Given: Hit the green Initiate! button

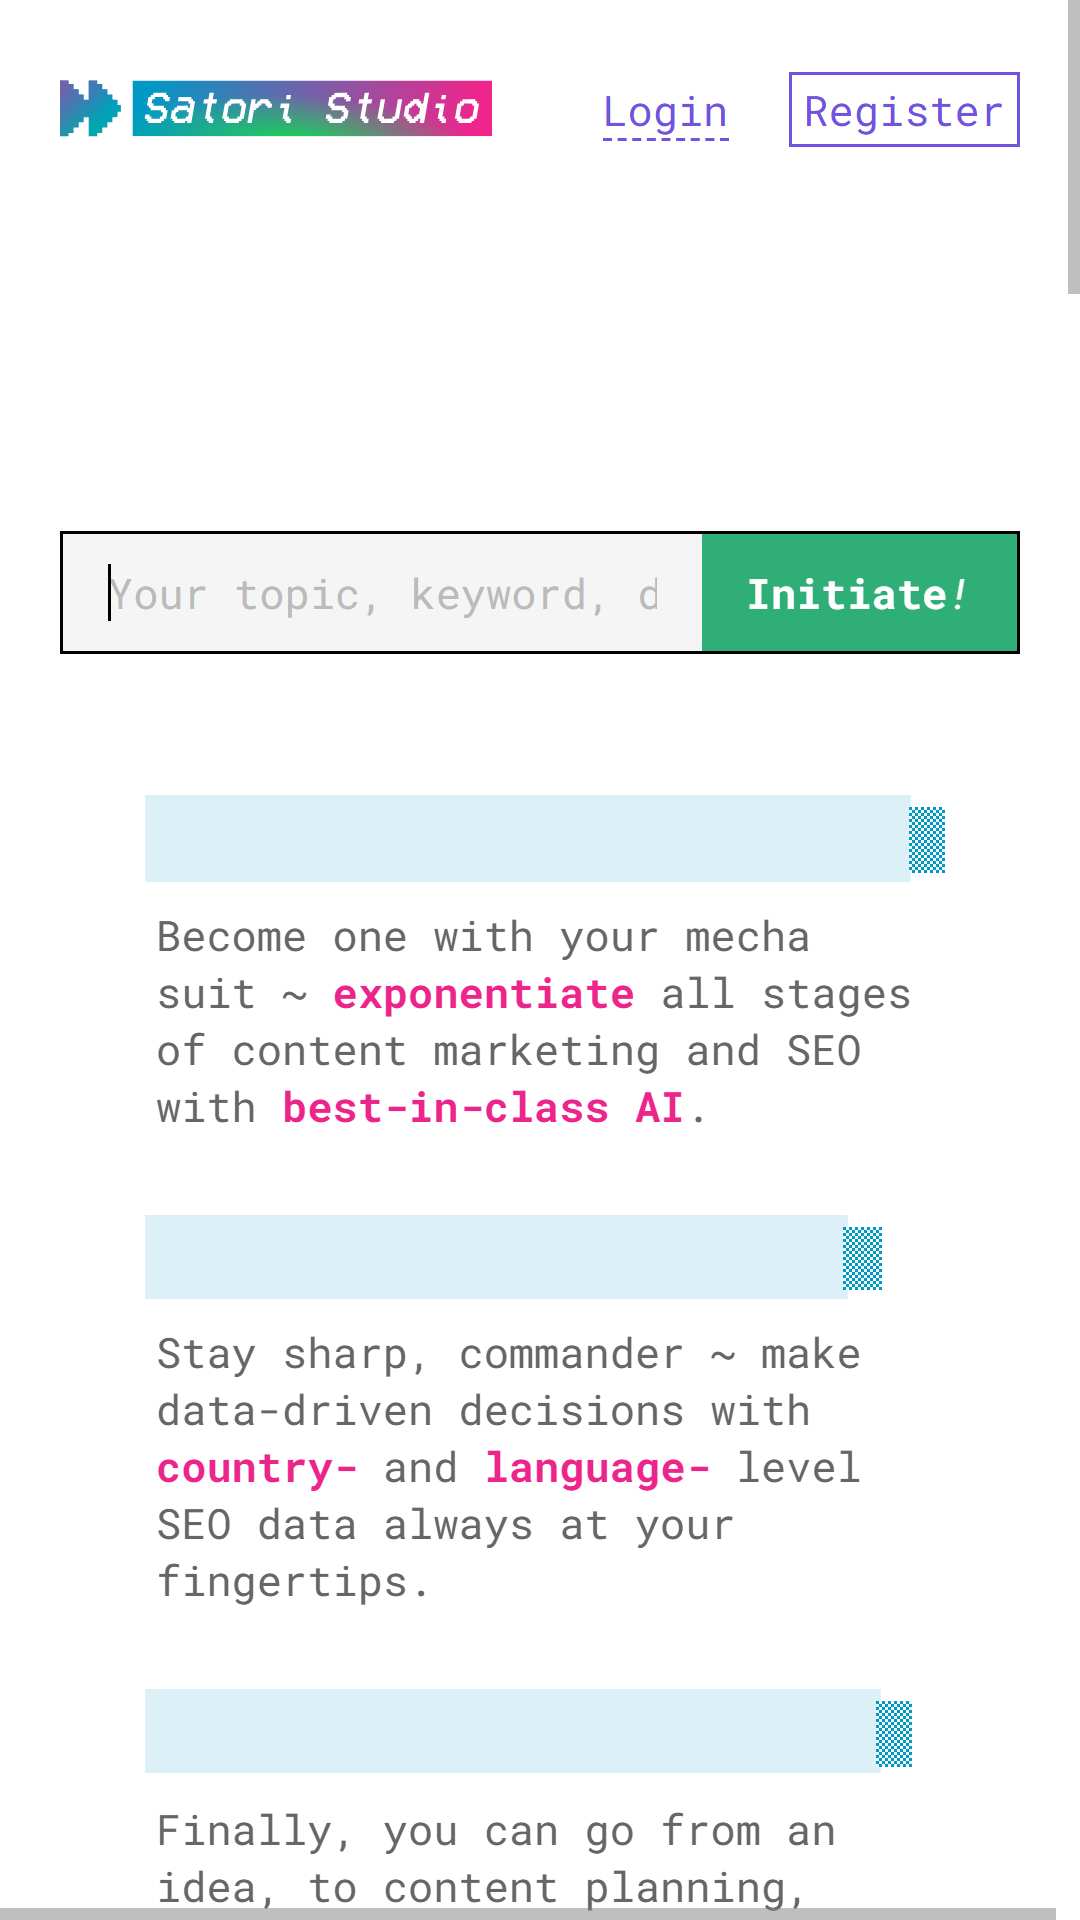Looking at the screenshot, I should pos(859,593).
